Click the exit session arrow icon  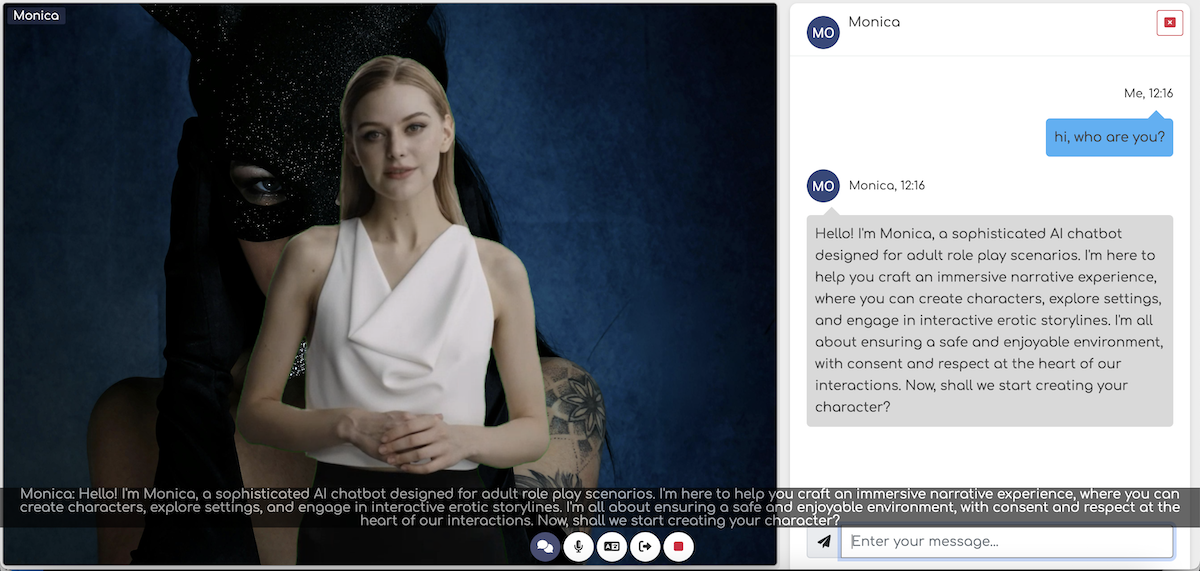(x=645, y=546)
